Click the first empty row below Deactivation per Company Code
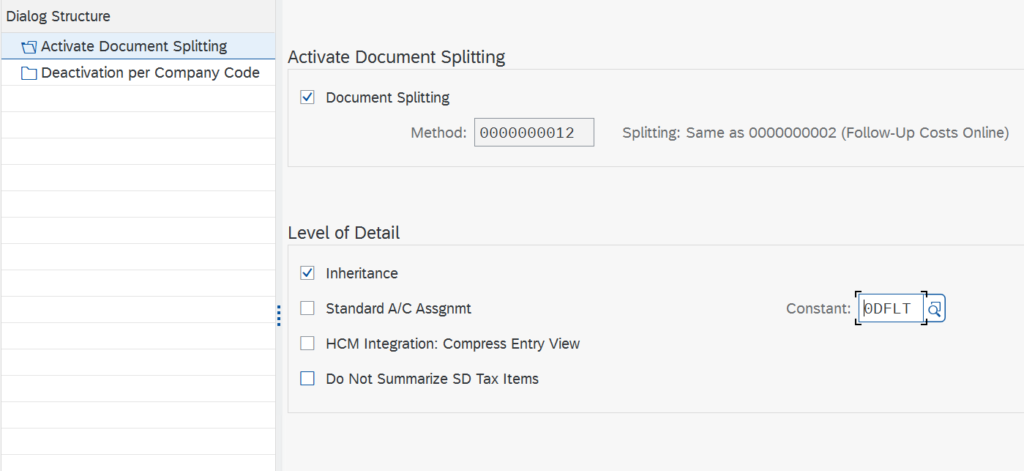The width and height of the screenshot is (1024, 471). [x=138, y=99]
